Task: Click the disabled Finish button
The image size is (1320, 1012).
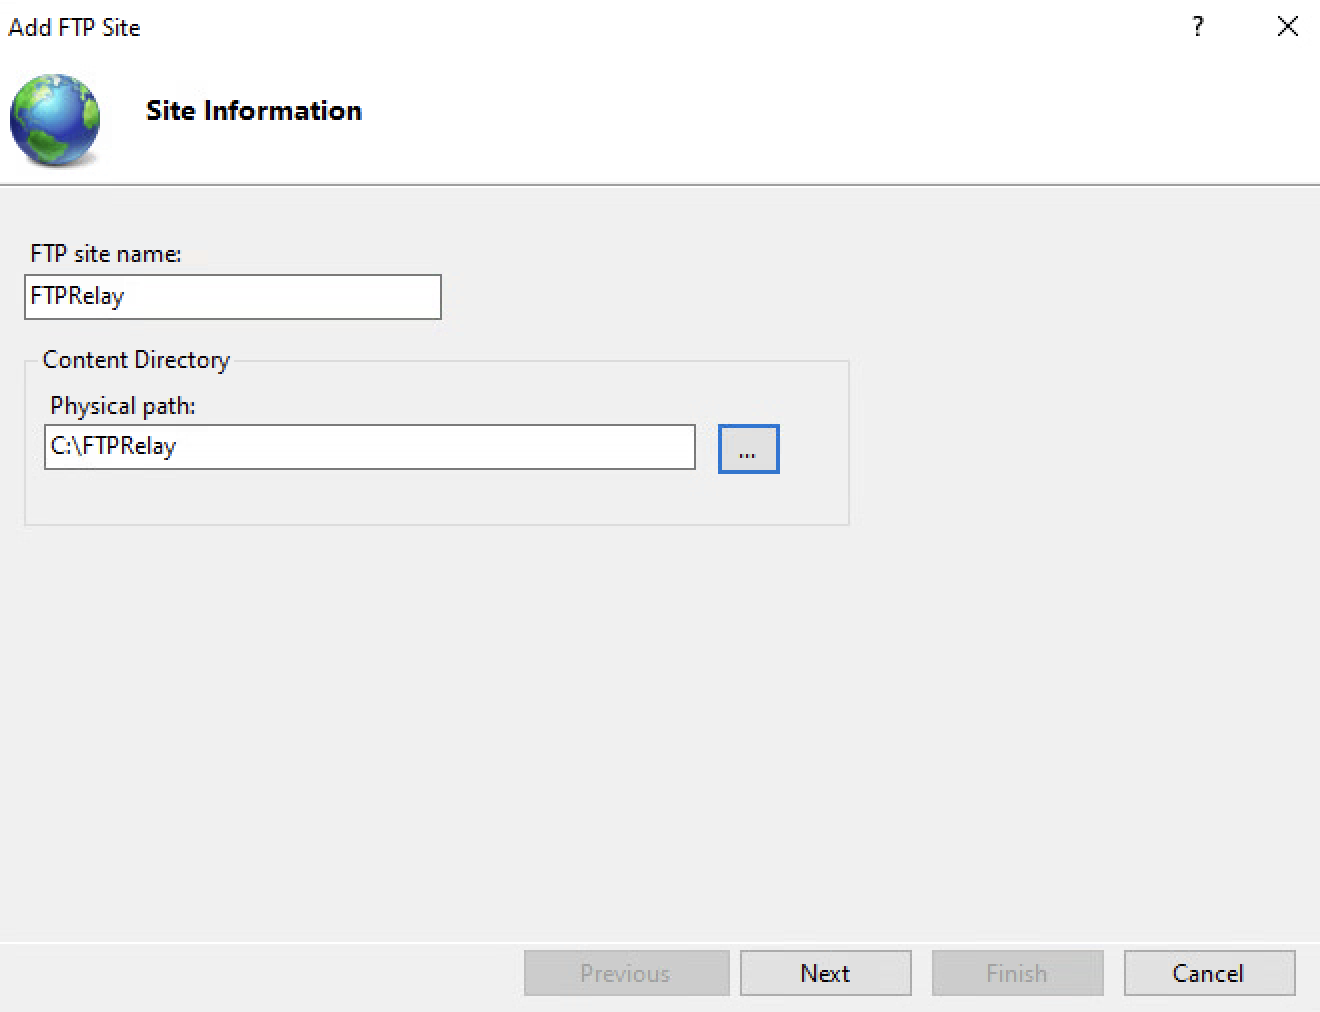Action: (x=1017, y=973)
